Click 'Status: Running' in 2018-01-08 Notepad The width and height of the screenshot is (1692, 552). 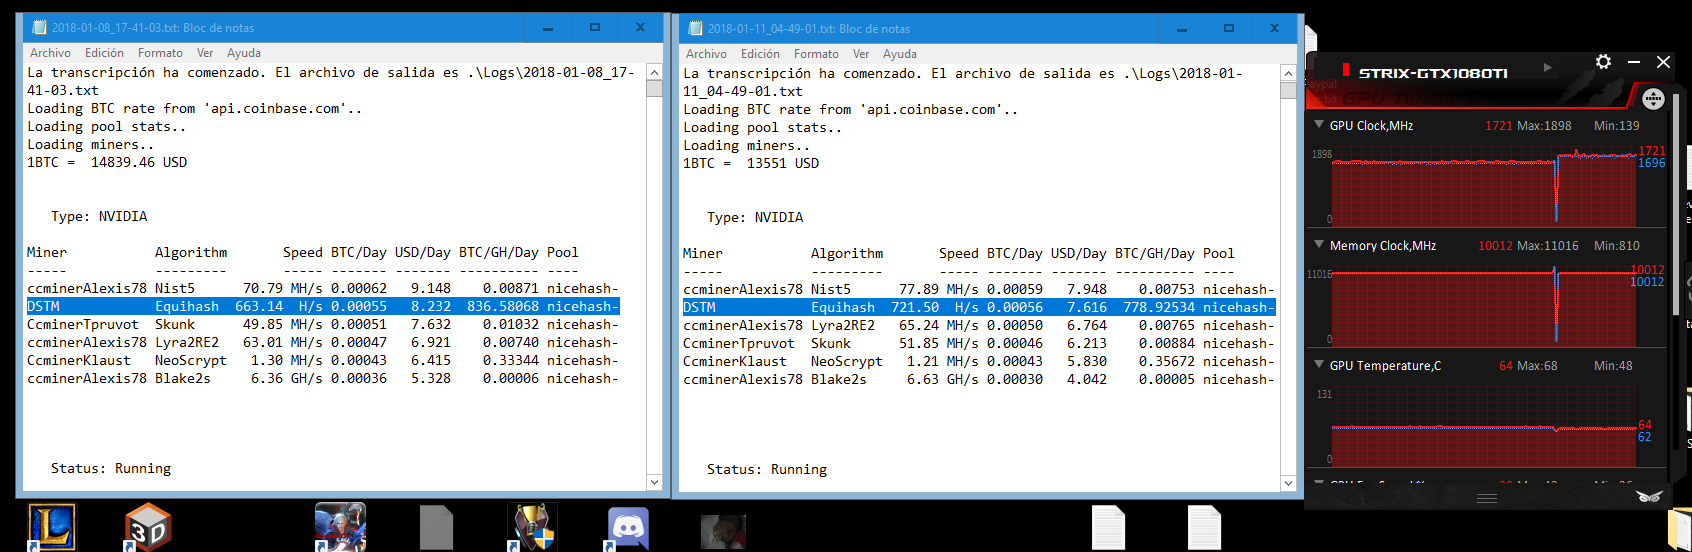[x=111, y=468]
